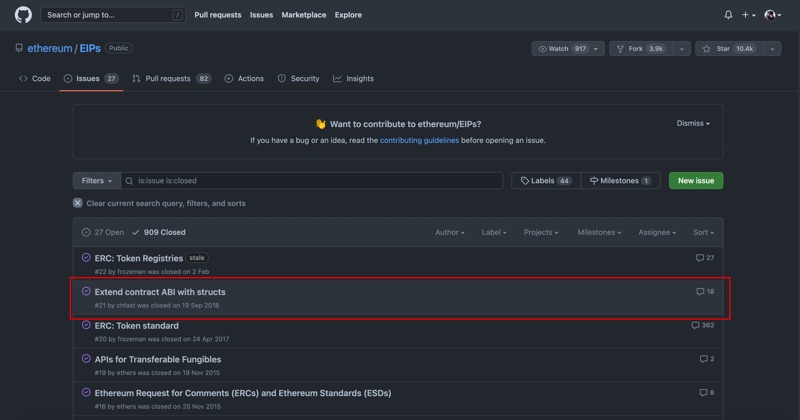Show the 27 Open issues
Screen dimensions: 800x420
[103, 232]
